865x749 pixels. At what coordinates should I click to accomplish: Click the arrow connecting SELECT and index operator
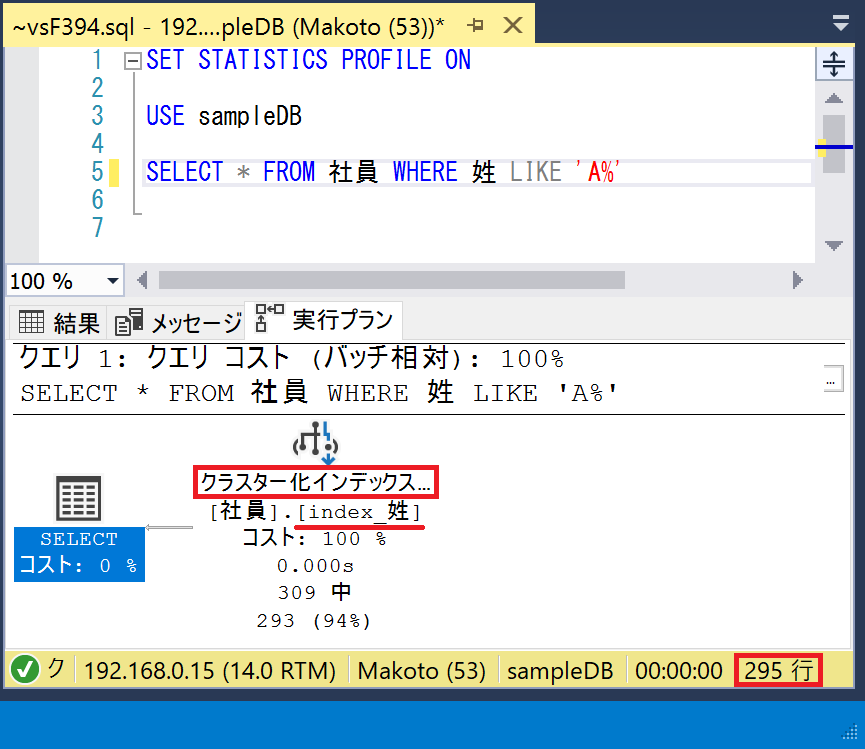[169, 527]
